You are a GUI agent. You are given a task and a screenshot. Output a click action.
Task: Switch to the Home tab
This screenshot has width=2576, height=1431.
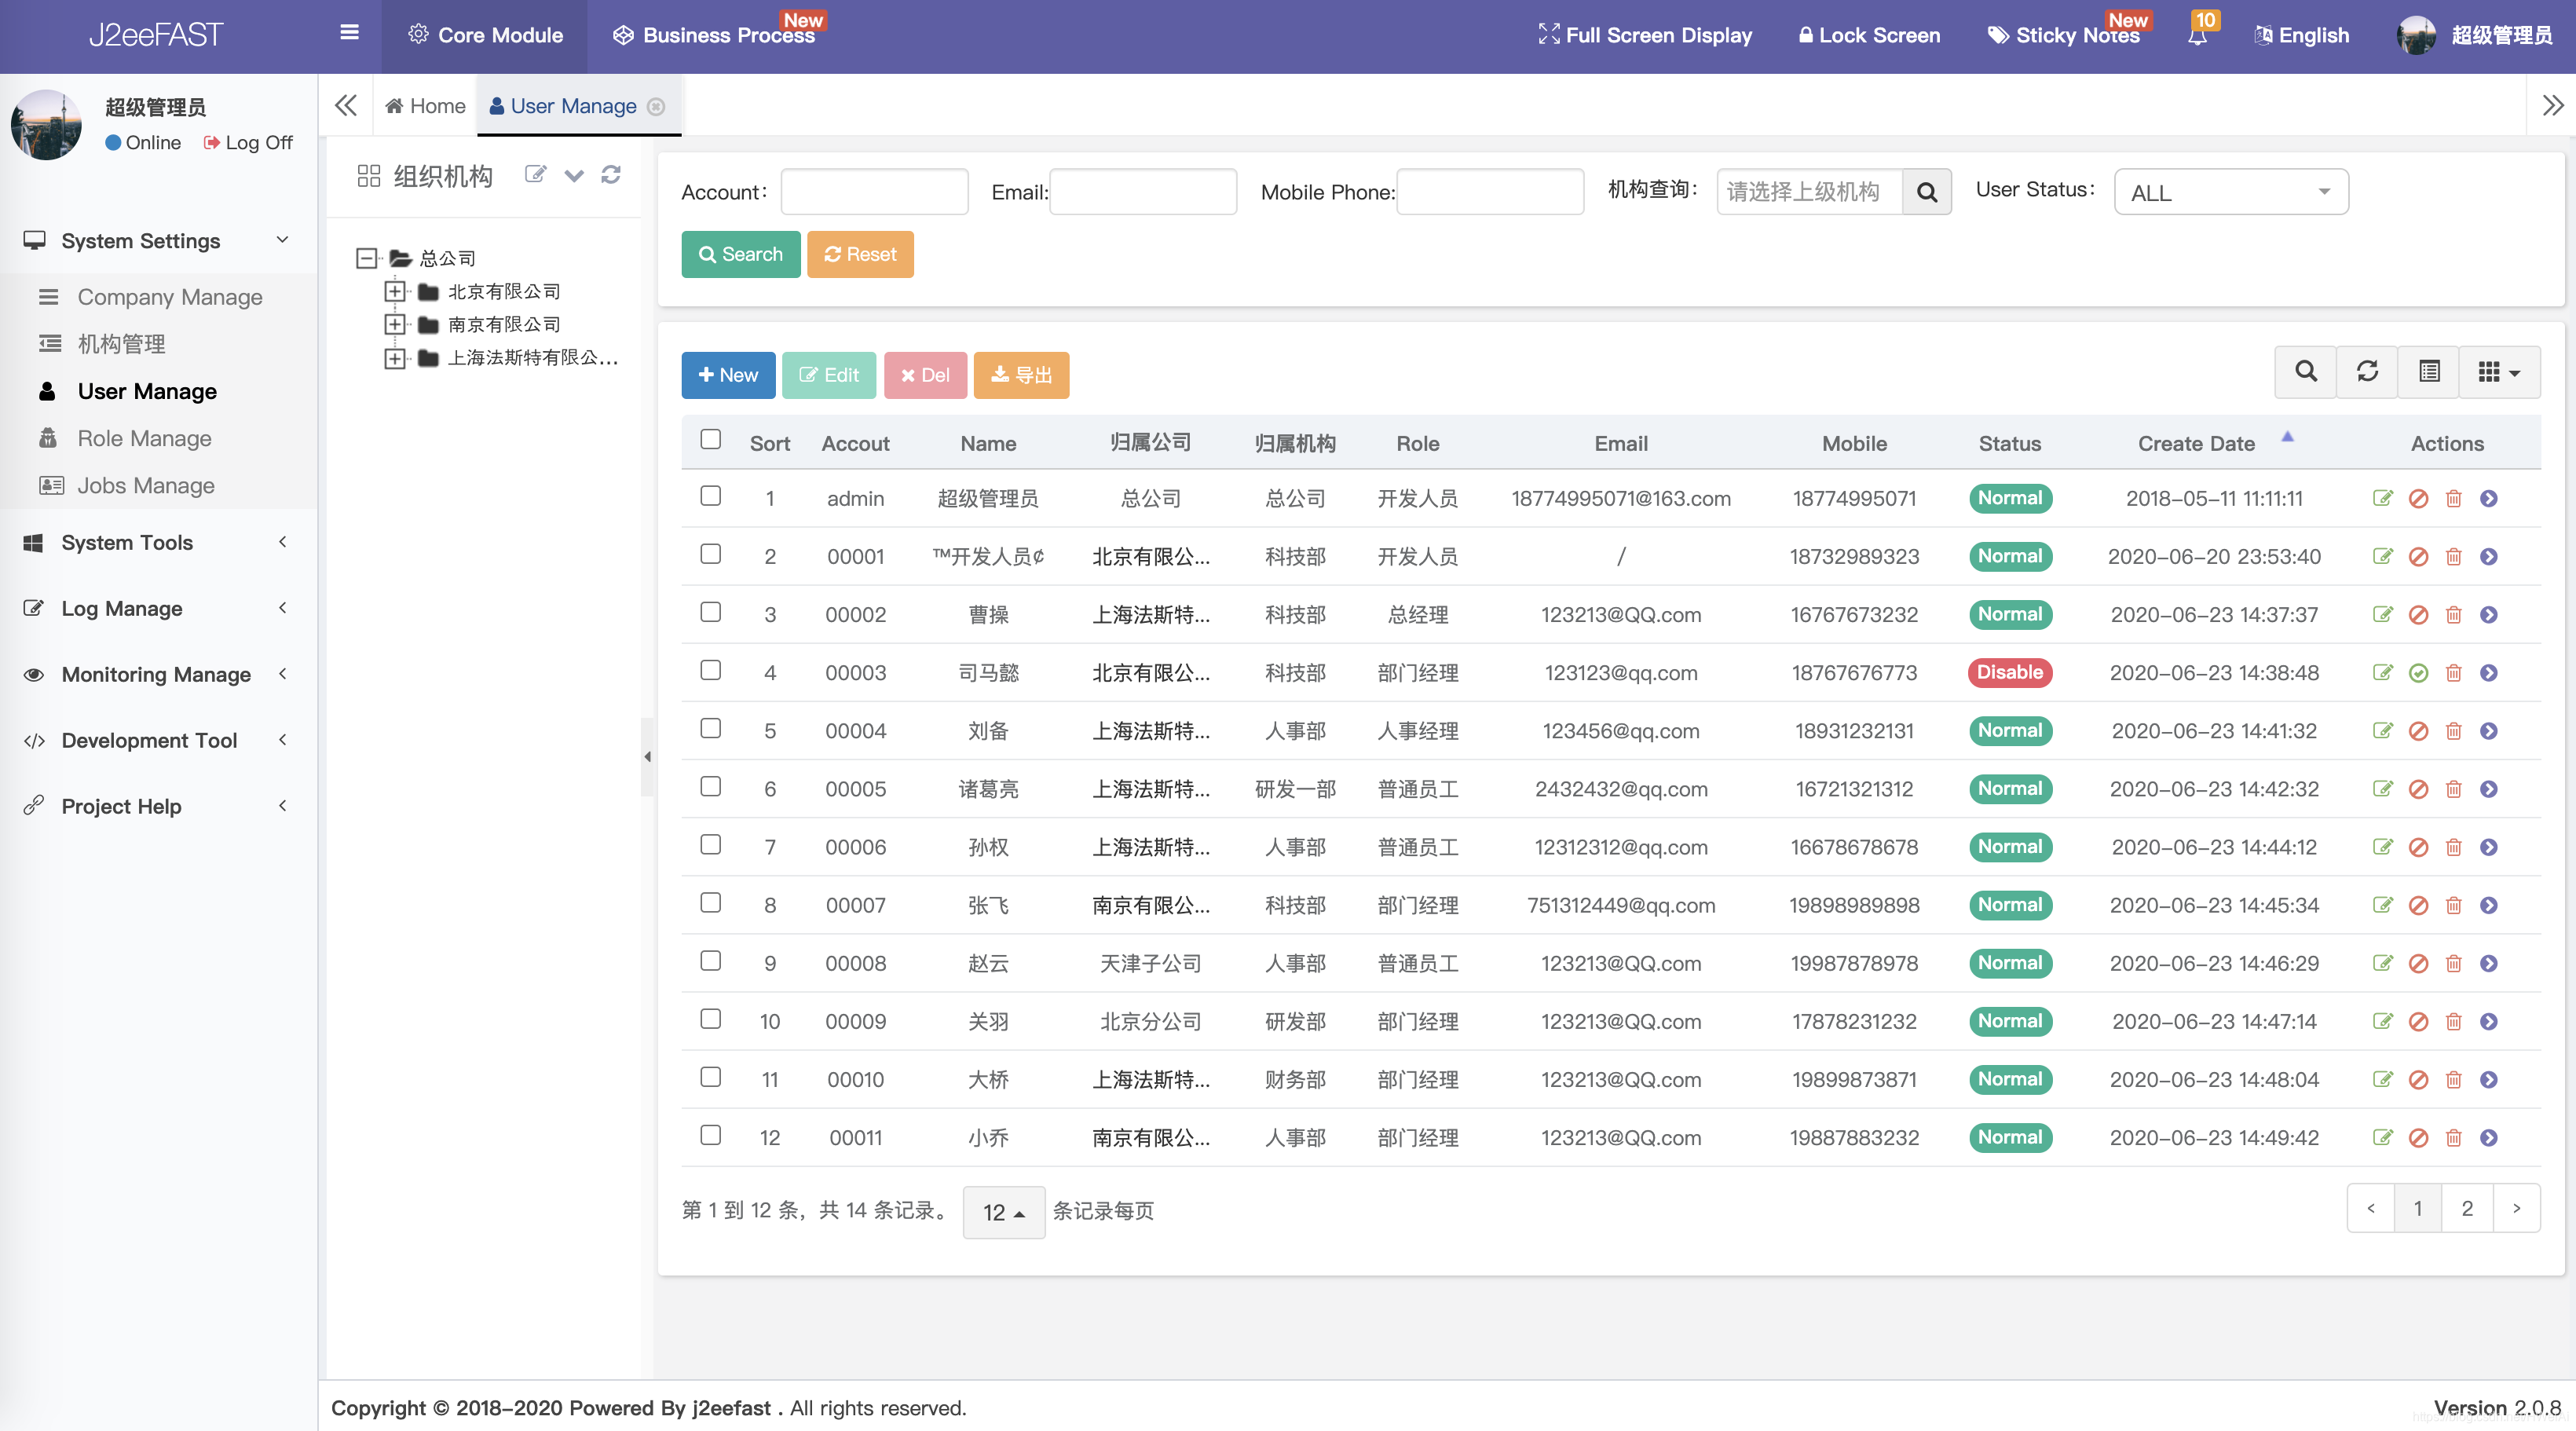[425, 106]
